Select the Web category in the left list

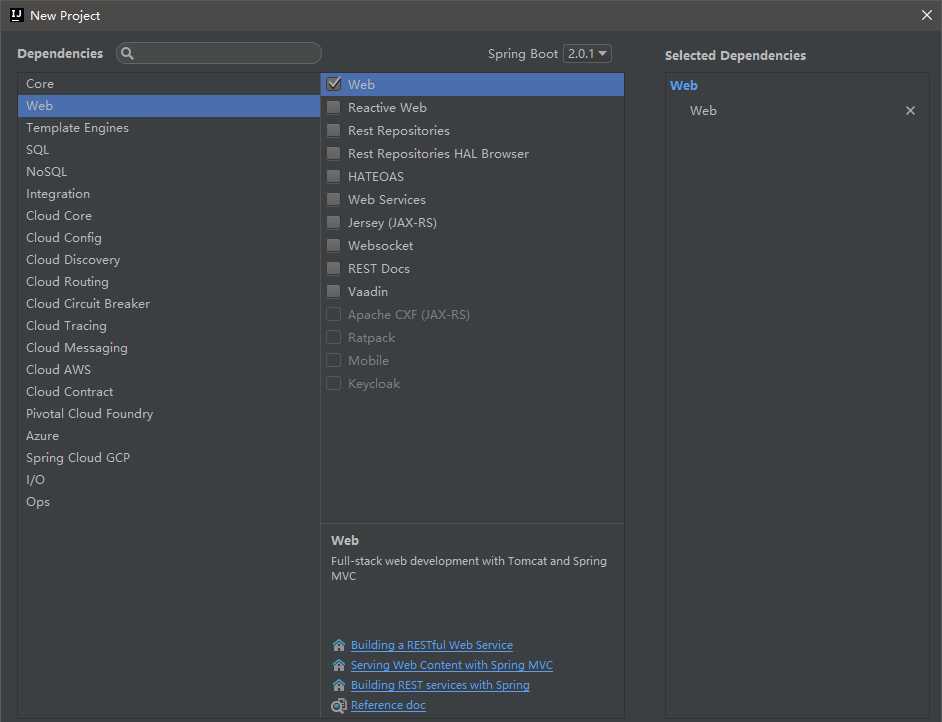(x=169, y=106)
